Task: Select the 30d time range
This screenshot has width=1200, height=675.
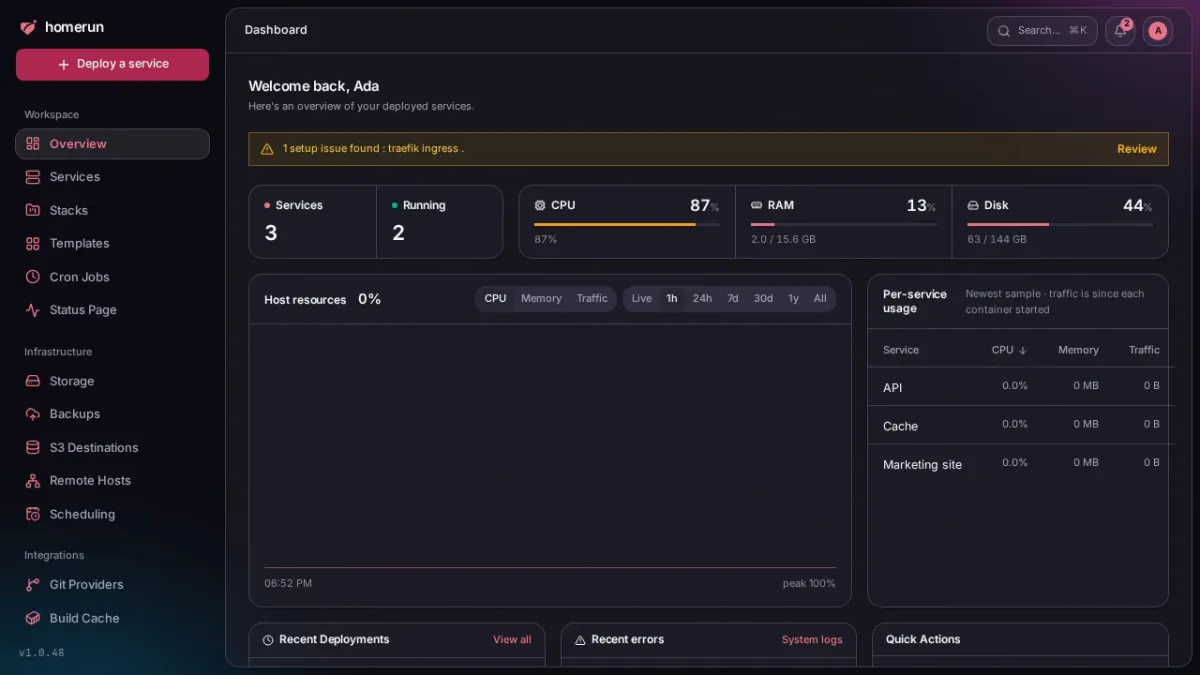Action: coord(763,299)
